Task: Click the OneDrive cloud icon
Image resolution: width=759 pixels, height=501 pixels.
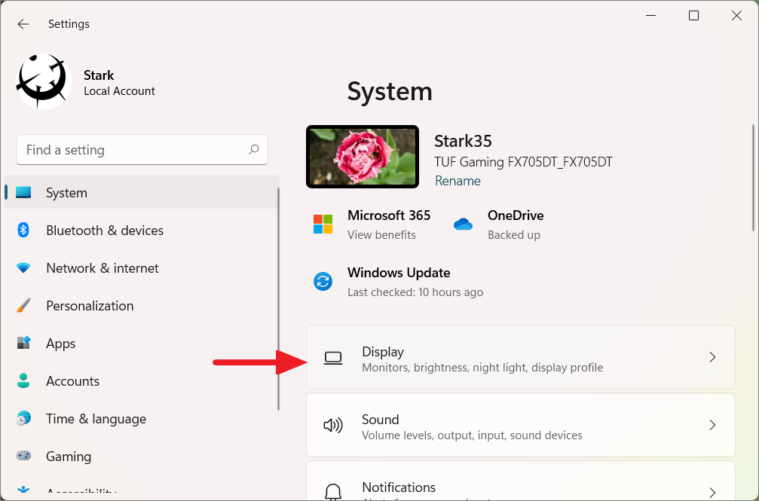Action: click(463, 224)
